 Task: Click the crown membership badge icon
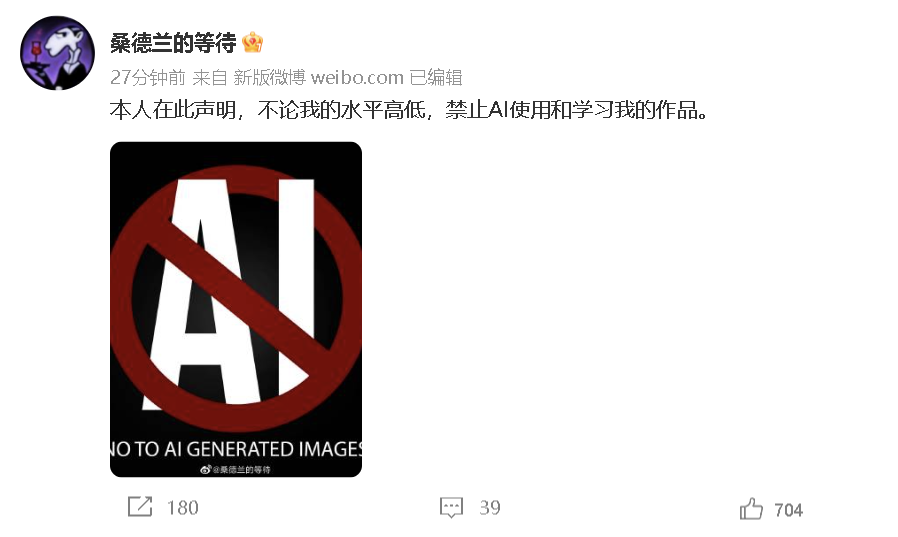tap(253, 42)
